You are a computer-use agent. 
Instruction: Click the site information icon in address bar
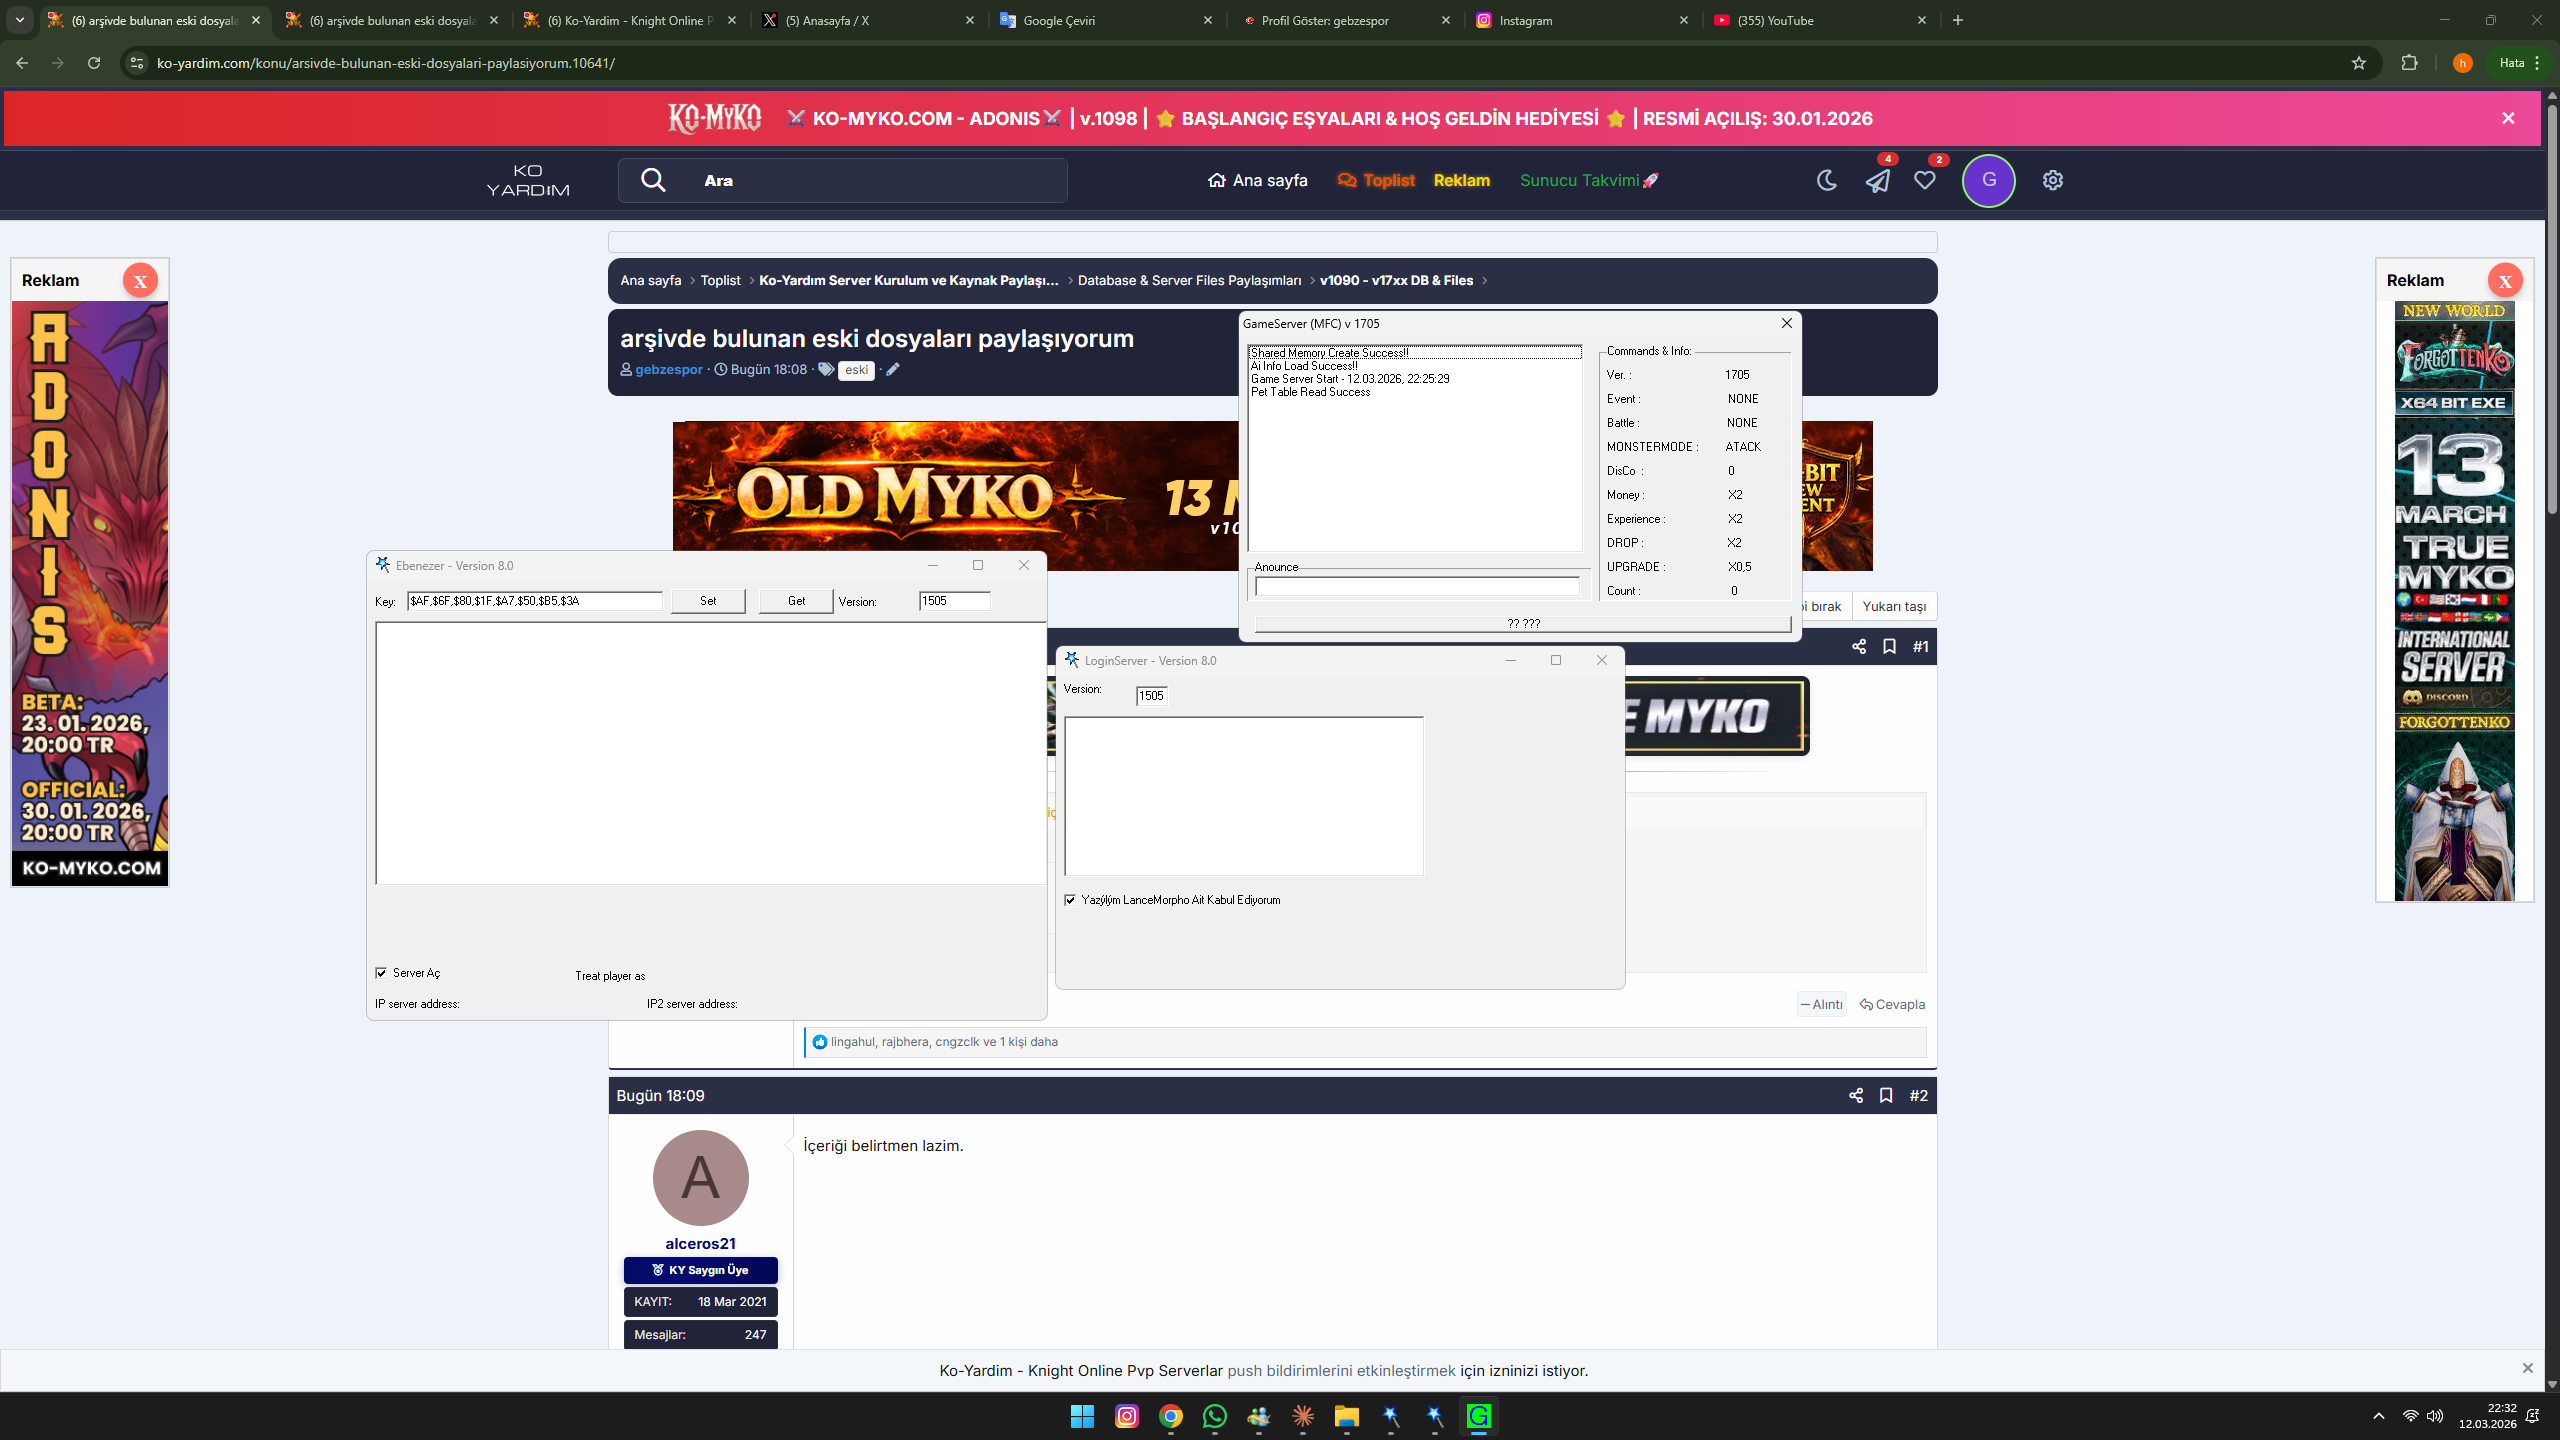point(137,63)
